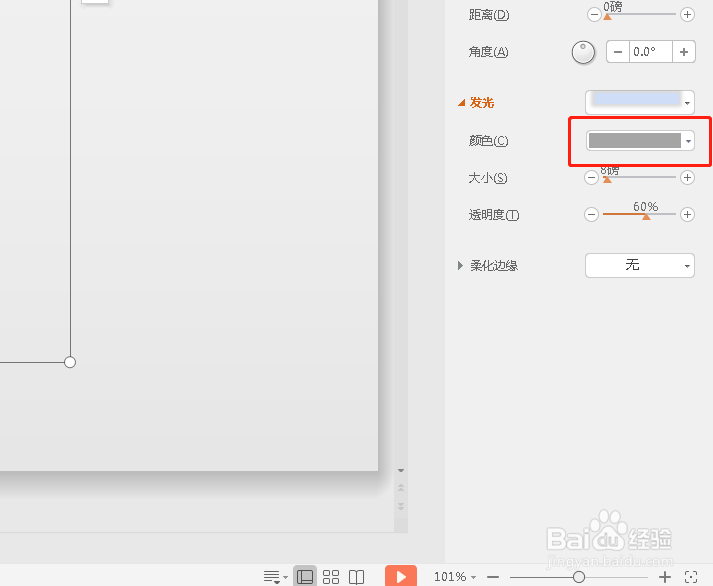Fit slide to window icon

point(691,577)
